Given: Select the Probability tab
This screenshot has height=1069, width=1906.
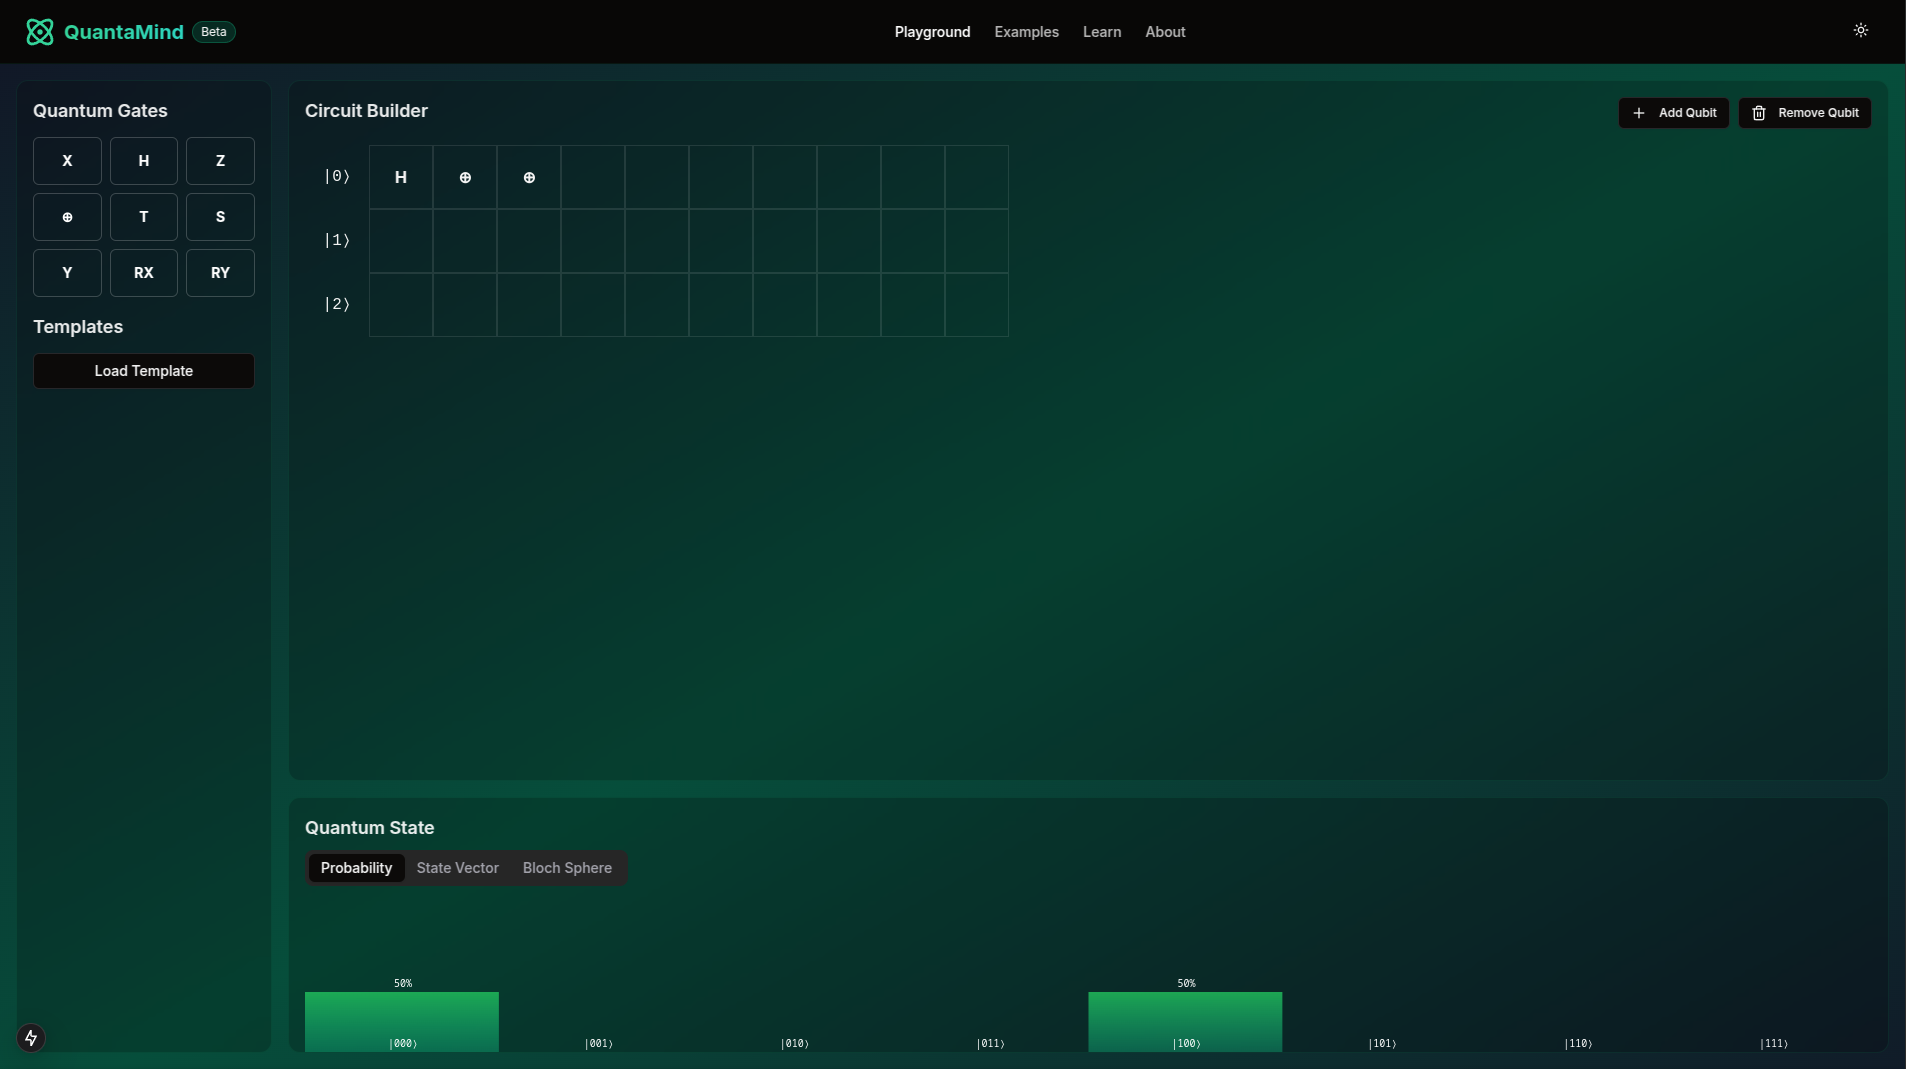Looking at the screenshot, I should (x=356, y=868).
